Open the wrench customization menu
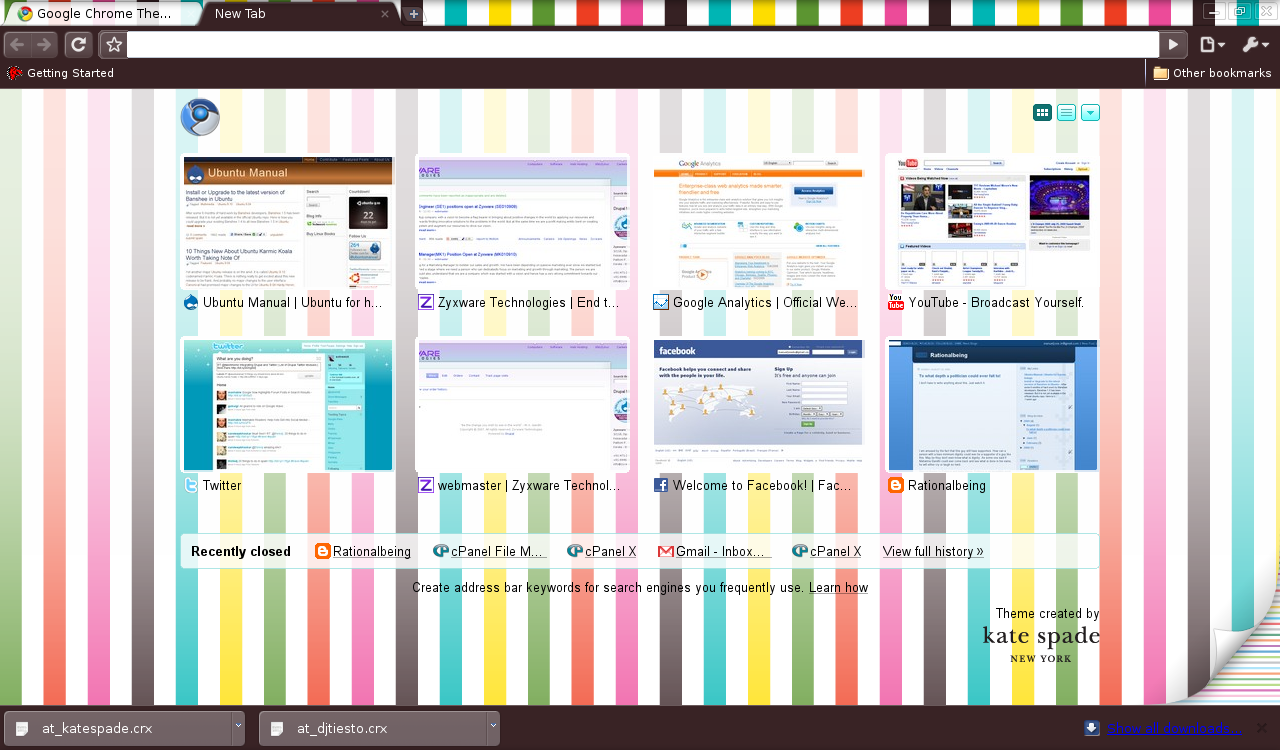Image resolution: width=1280 pixels, height=750 pixels. (1254, 44)
